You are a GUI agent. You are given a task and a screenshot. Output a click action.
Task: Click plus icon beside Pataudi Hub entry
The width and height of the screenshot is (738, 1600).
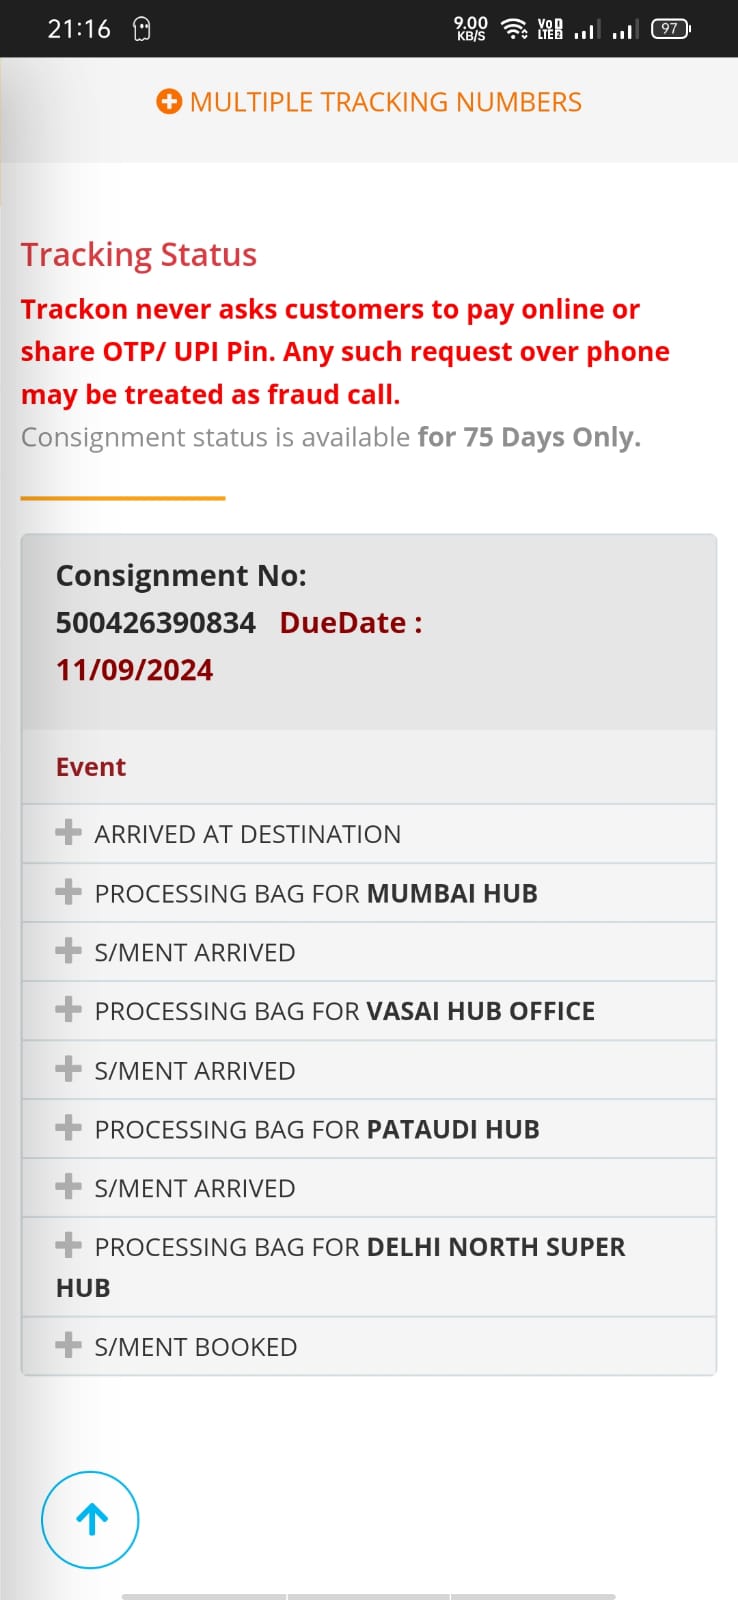[68, 1127]
